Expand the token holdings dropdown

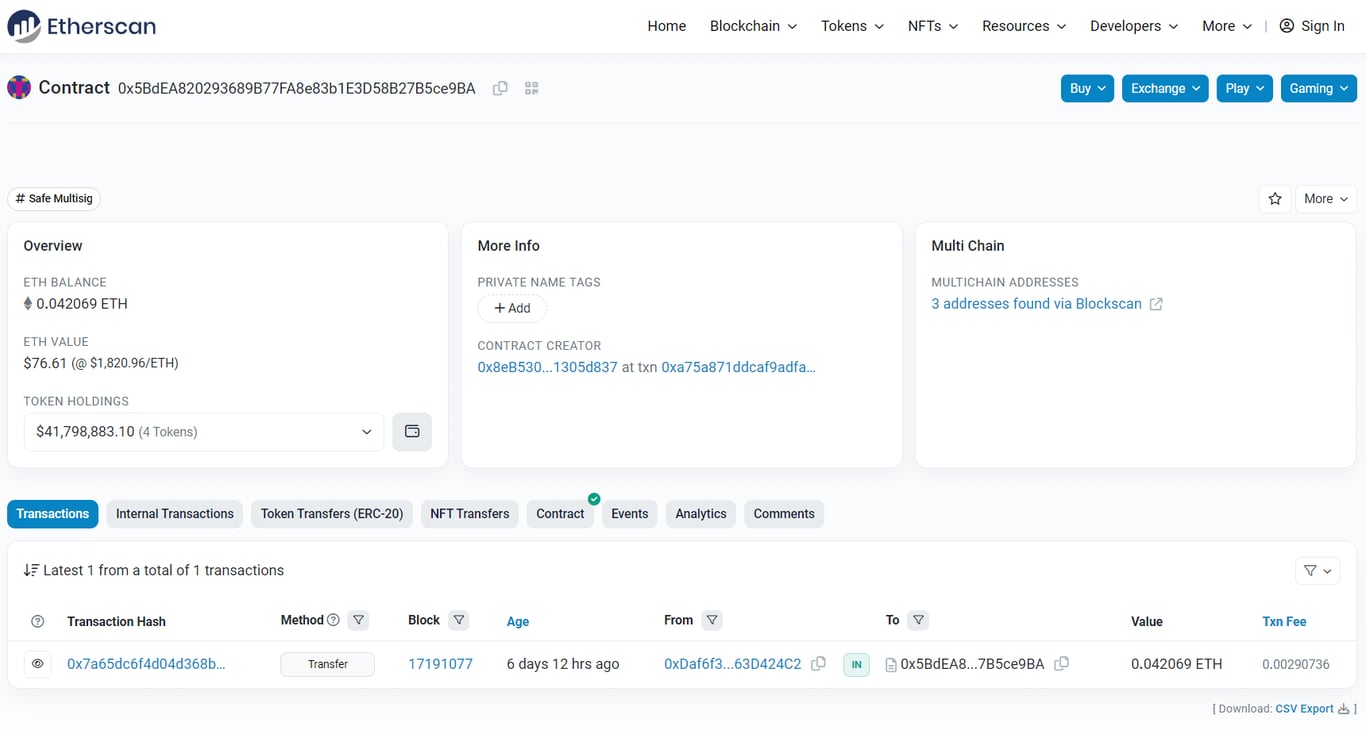366,431
